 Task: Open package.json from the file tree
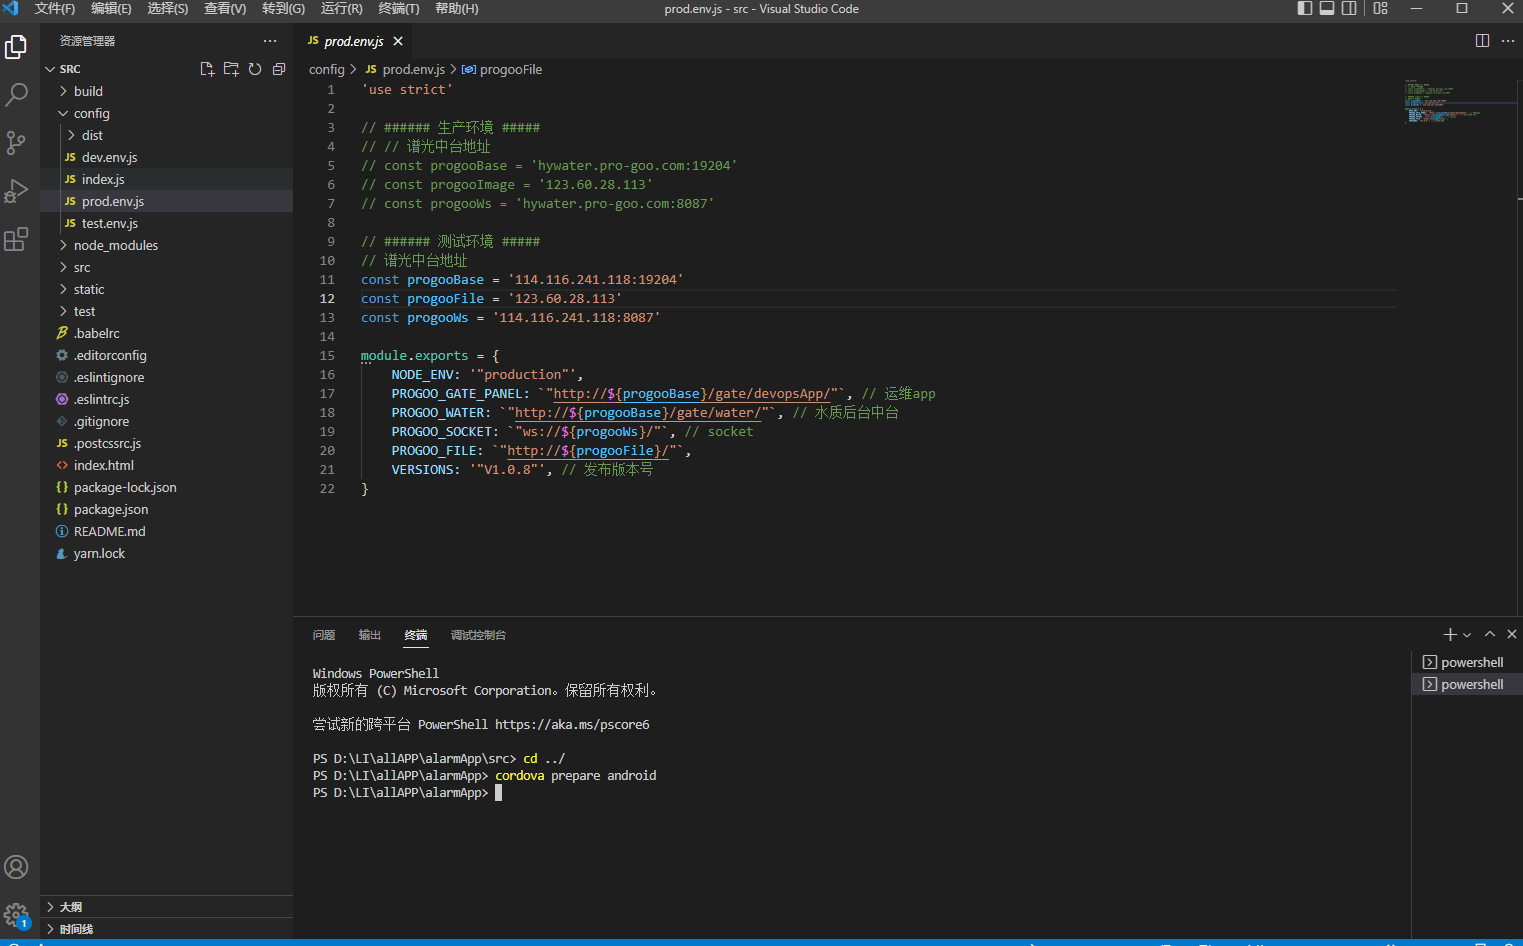coord(110,509)
